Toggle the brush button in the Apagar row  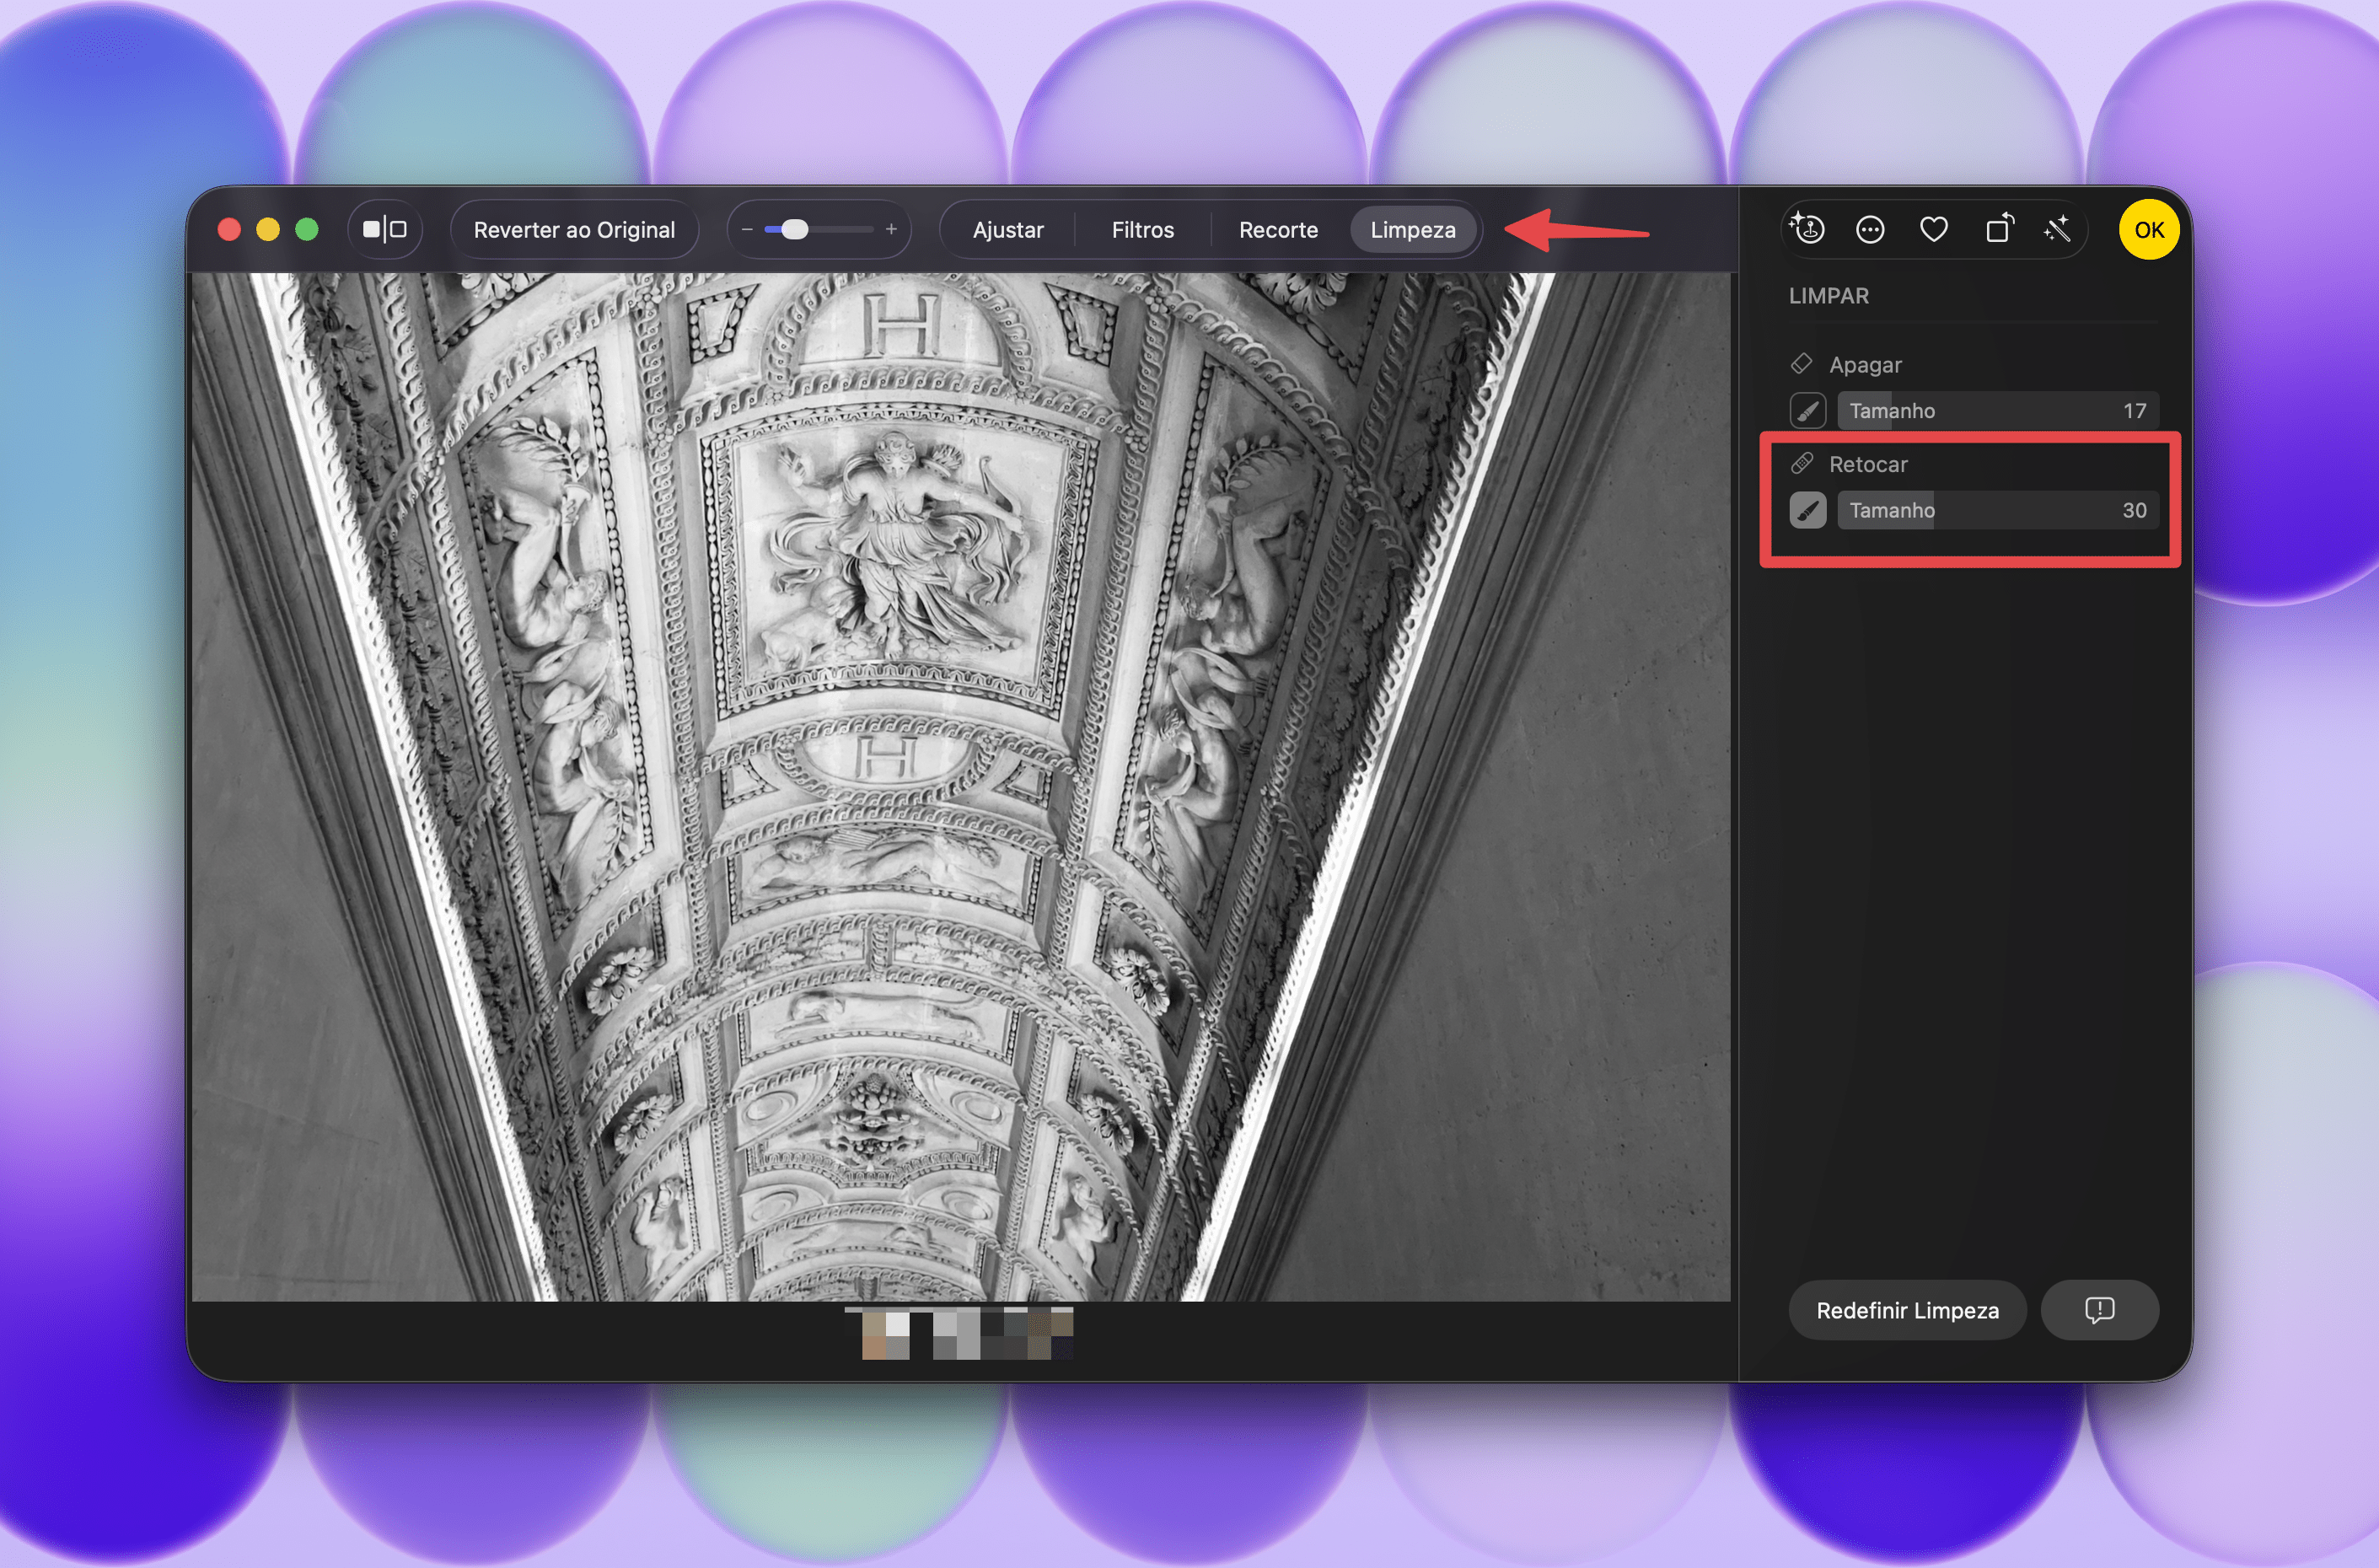pyautogui.click(x=1808, y=411)
